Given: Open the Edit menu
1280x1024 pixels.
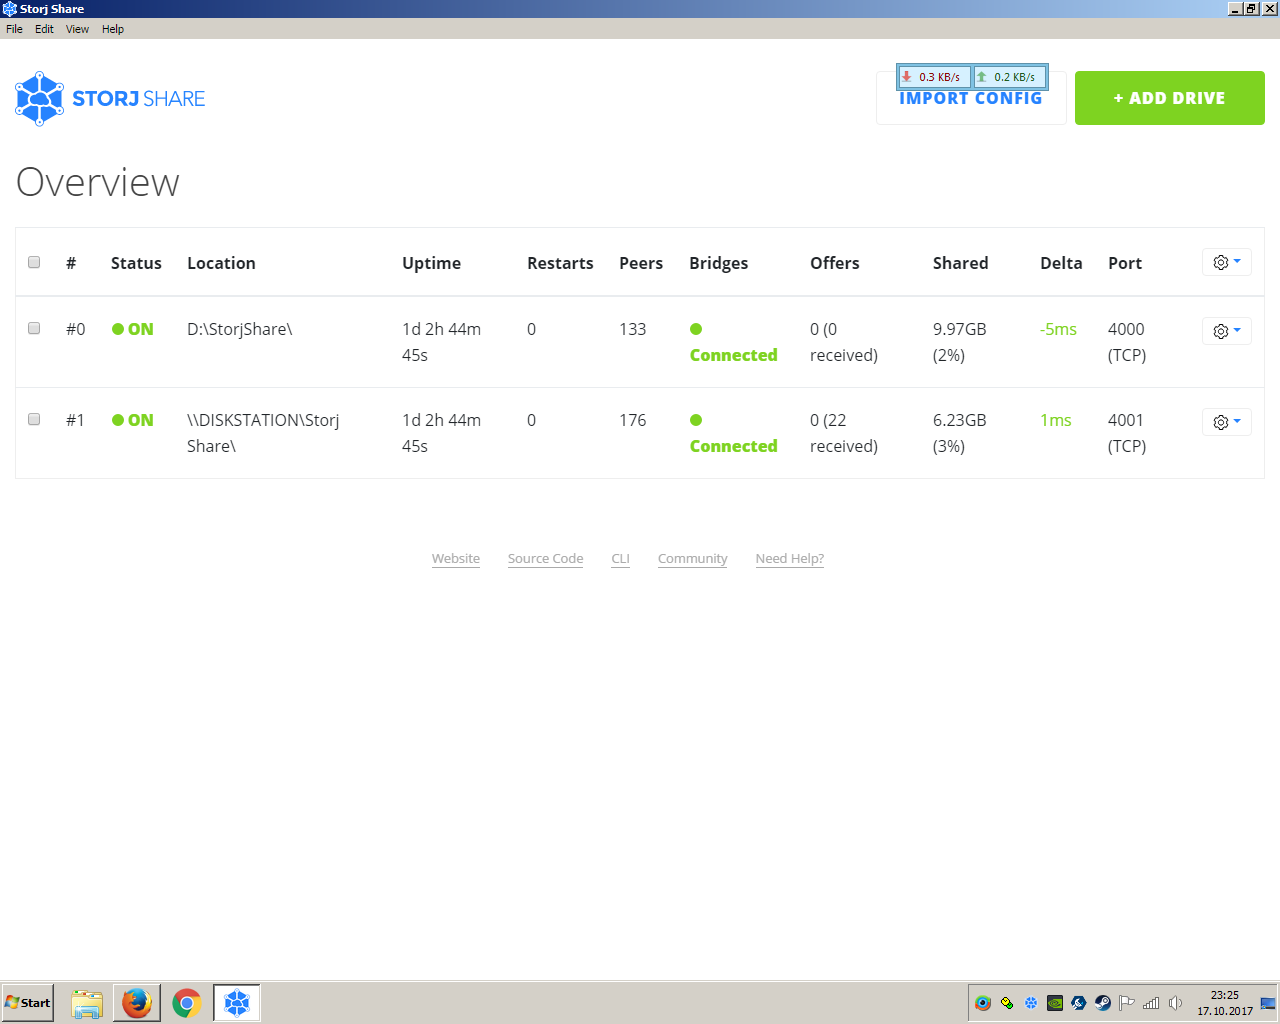Looking at the screenshot, I should coord(44,29).
